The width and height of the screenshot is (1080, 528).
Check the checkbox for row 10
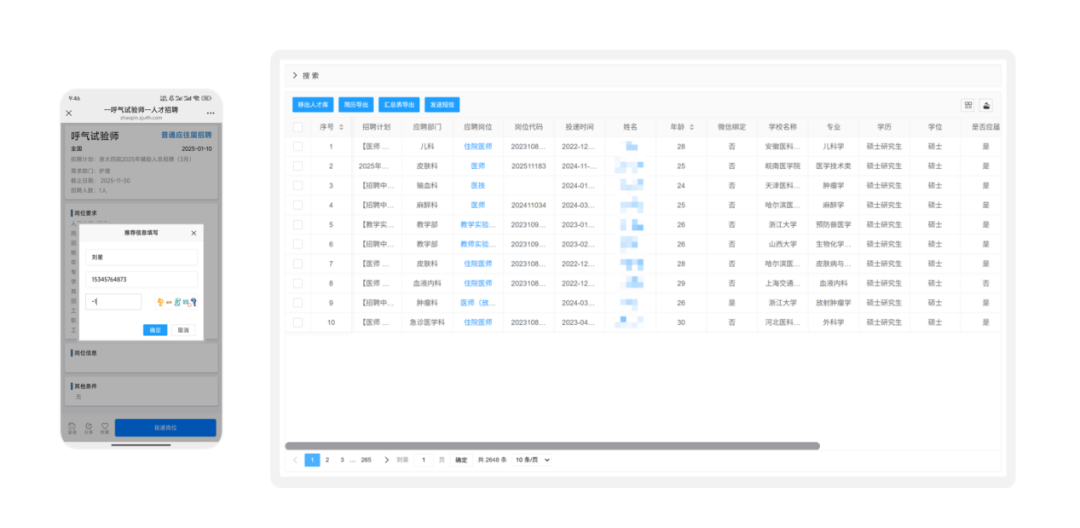click(x=298, y=322)
